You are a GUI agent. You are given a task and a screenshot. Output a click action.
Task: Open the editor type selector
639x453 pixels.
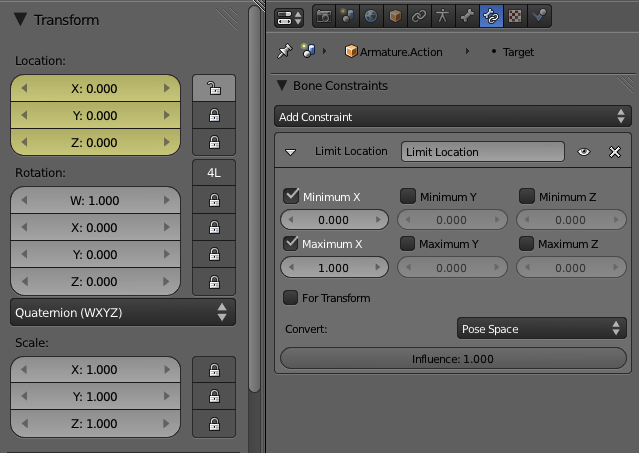click(289, 18)
